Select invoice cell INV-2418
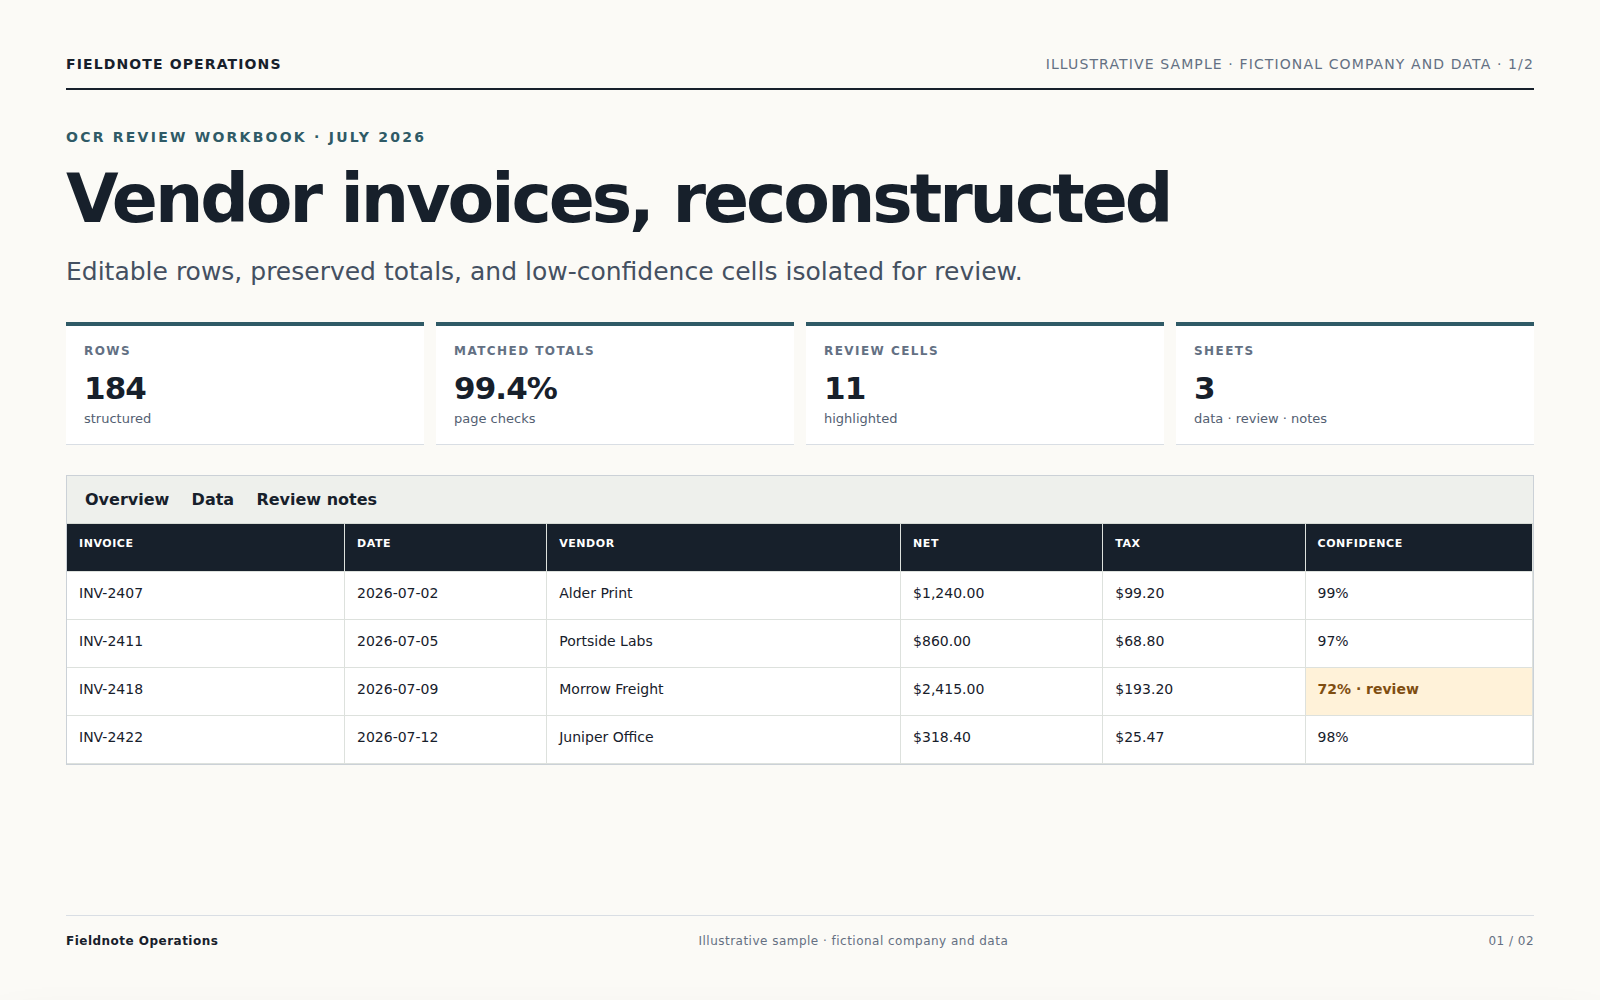Viewport: 1600px width, 1000px height. 206,691
